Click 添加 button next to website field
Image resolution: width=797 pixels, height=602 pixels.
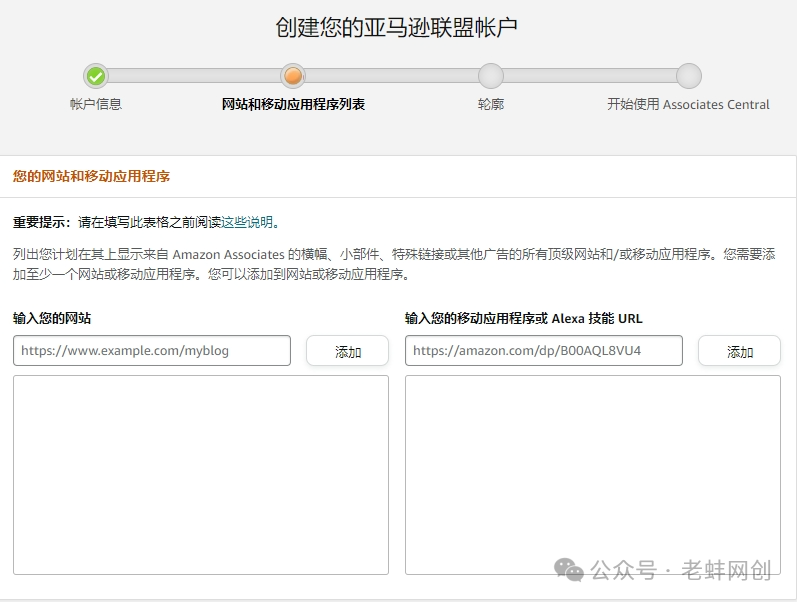[348, 350]
